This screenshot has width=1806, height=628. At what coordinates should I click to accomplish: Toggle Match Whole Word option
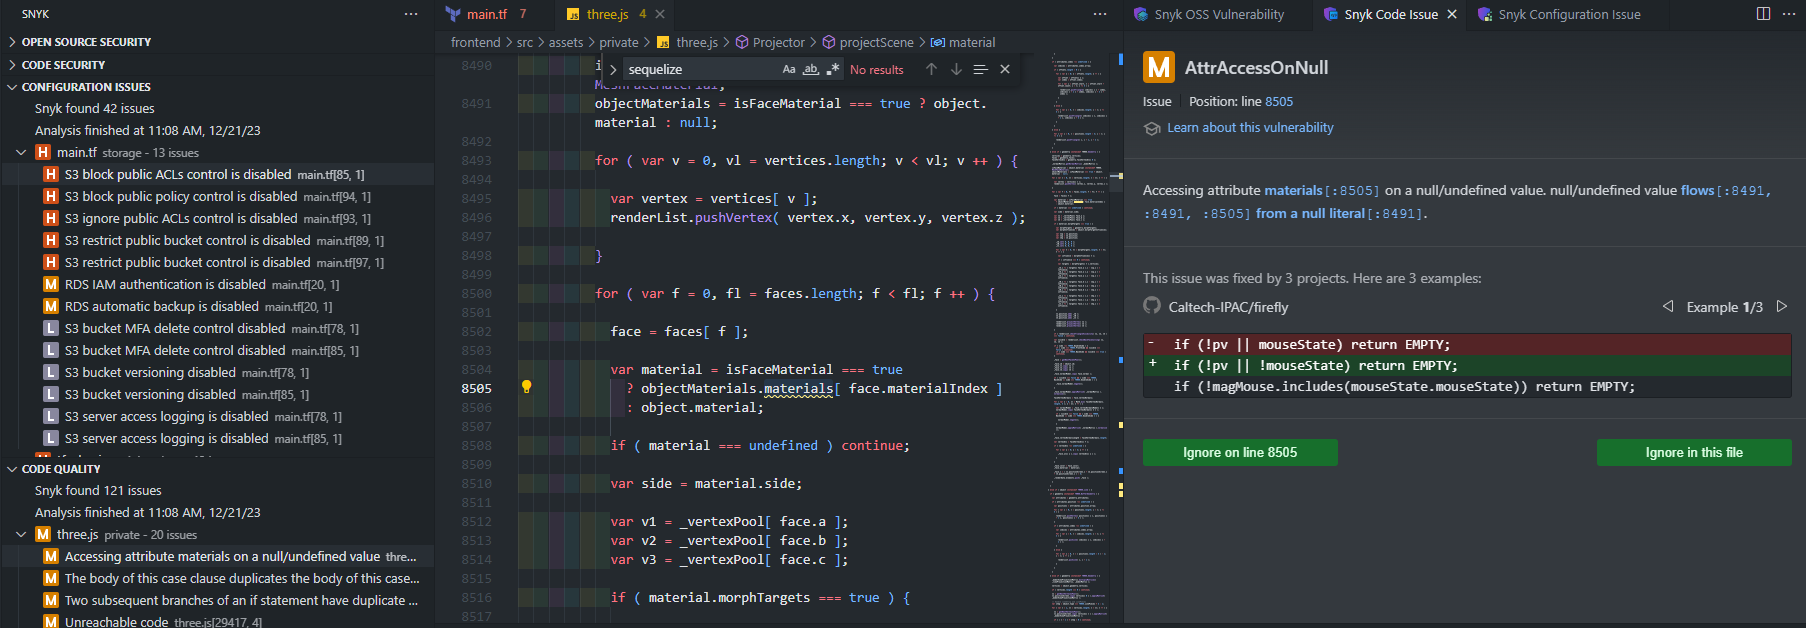811,69
